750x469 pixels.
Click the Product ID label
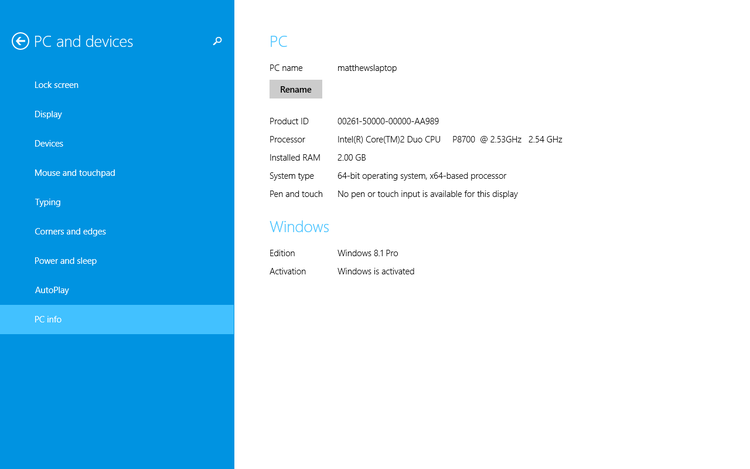(x=289, y=121)
